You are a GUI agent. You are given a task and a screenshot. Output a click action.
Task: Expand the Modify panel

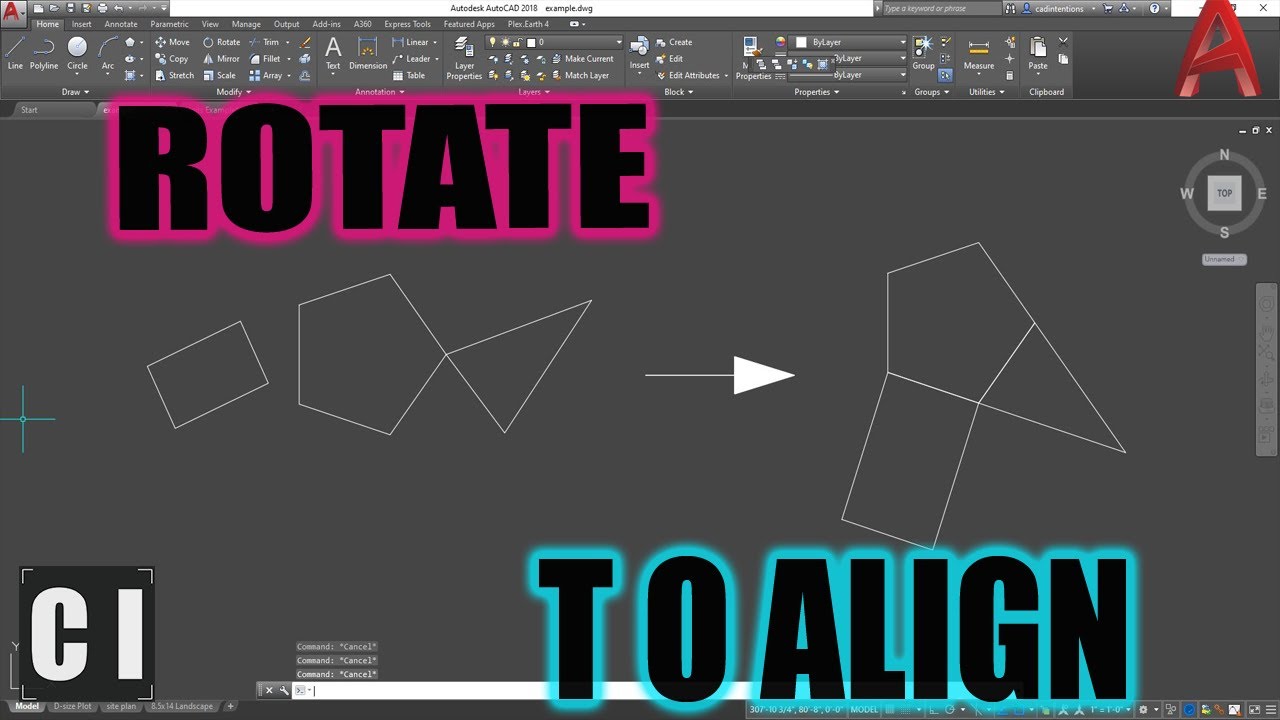pyautogui.click(x=233, y=92)
